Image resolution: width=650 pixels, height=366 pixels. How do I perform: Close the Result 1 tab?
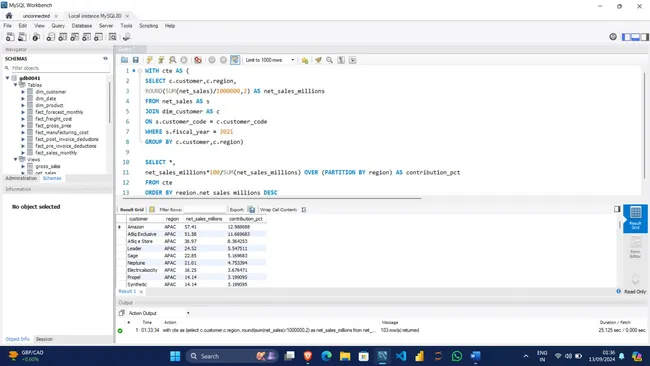click(141, 292)
